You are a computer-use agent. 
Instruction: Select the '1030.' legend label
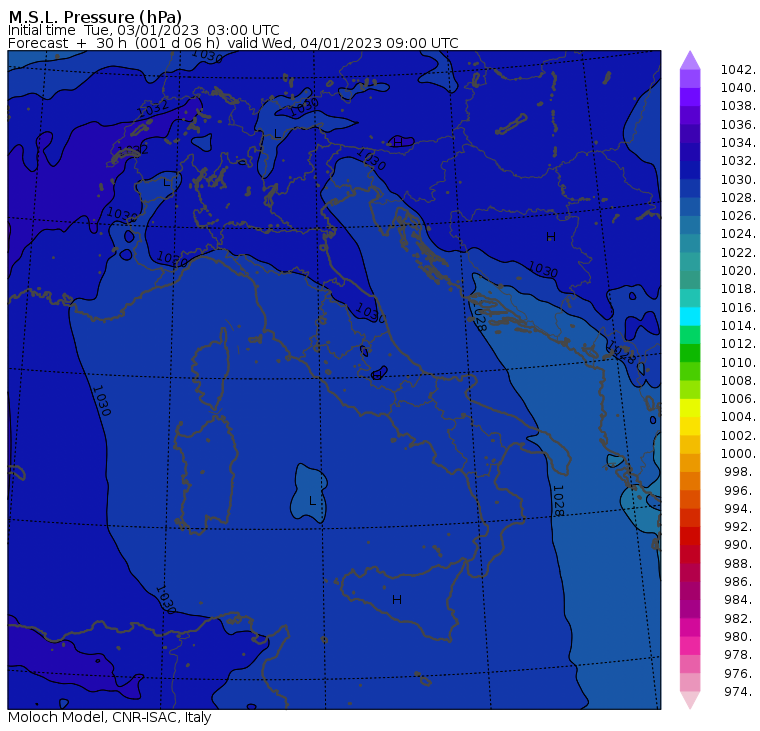(738, 179)
